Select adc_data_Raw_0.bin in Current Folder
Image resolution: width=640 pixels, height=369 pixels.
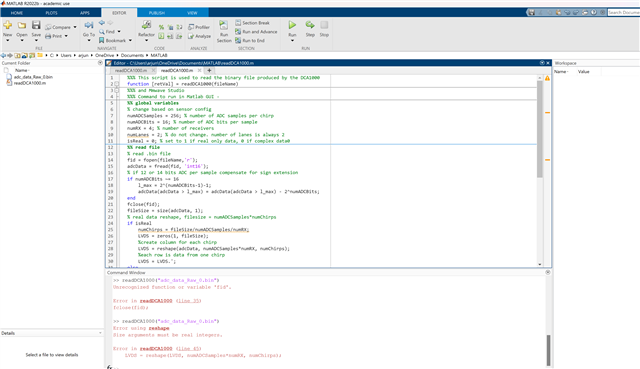tap(33, 77)
